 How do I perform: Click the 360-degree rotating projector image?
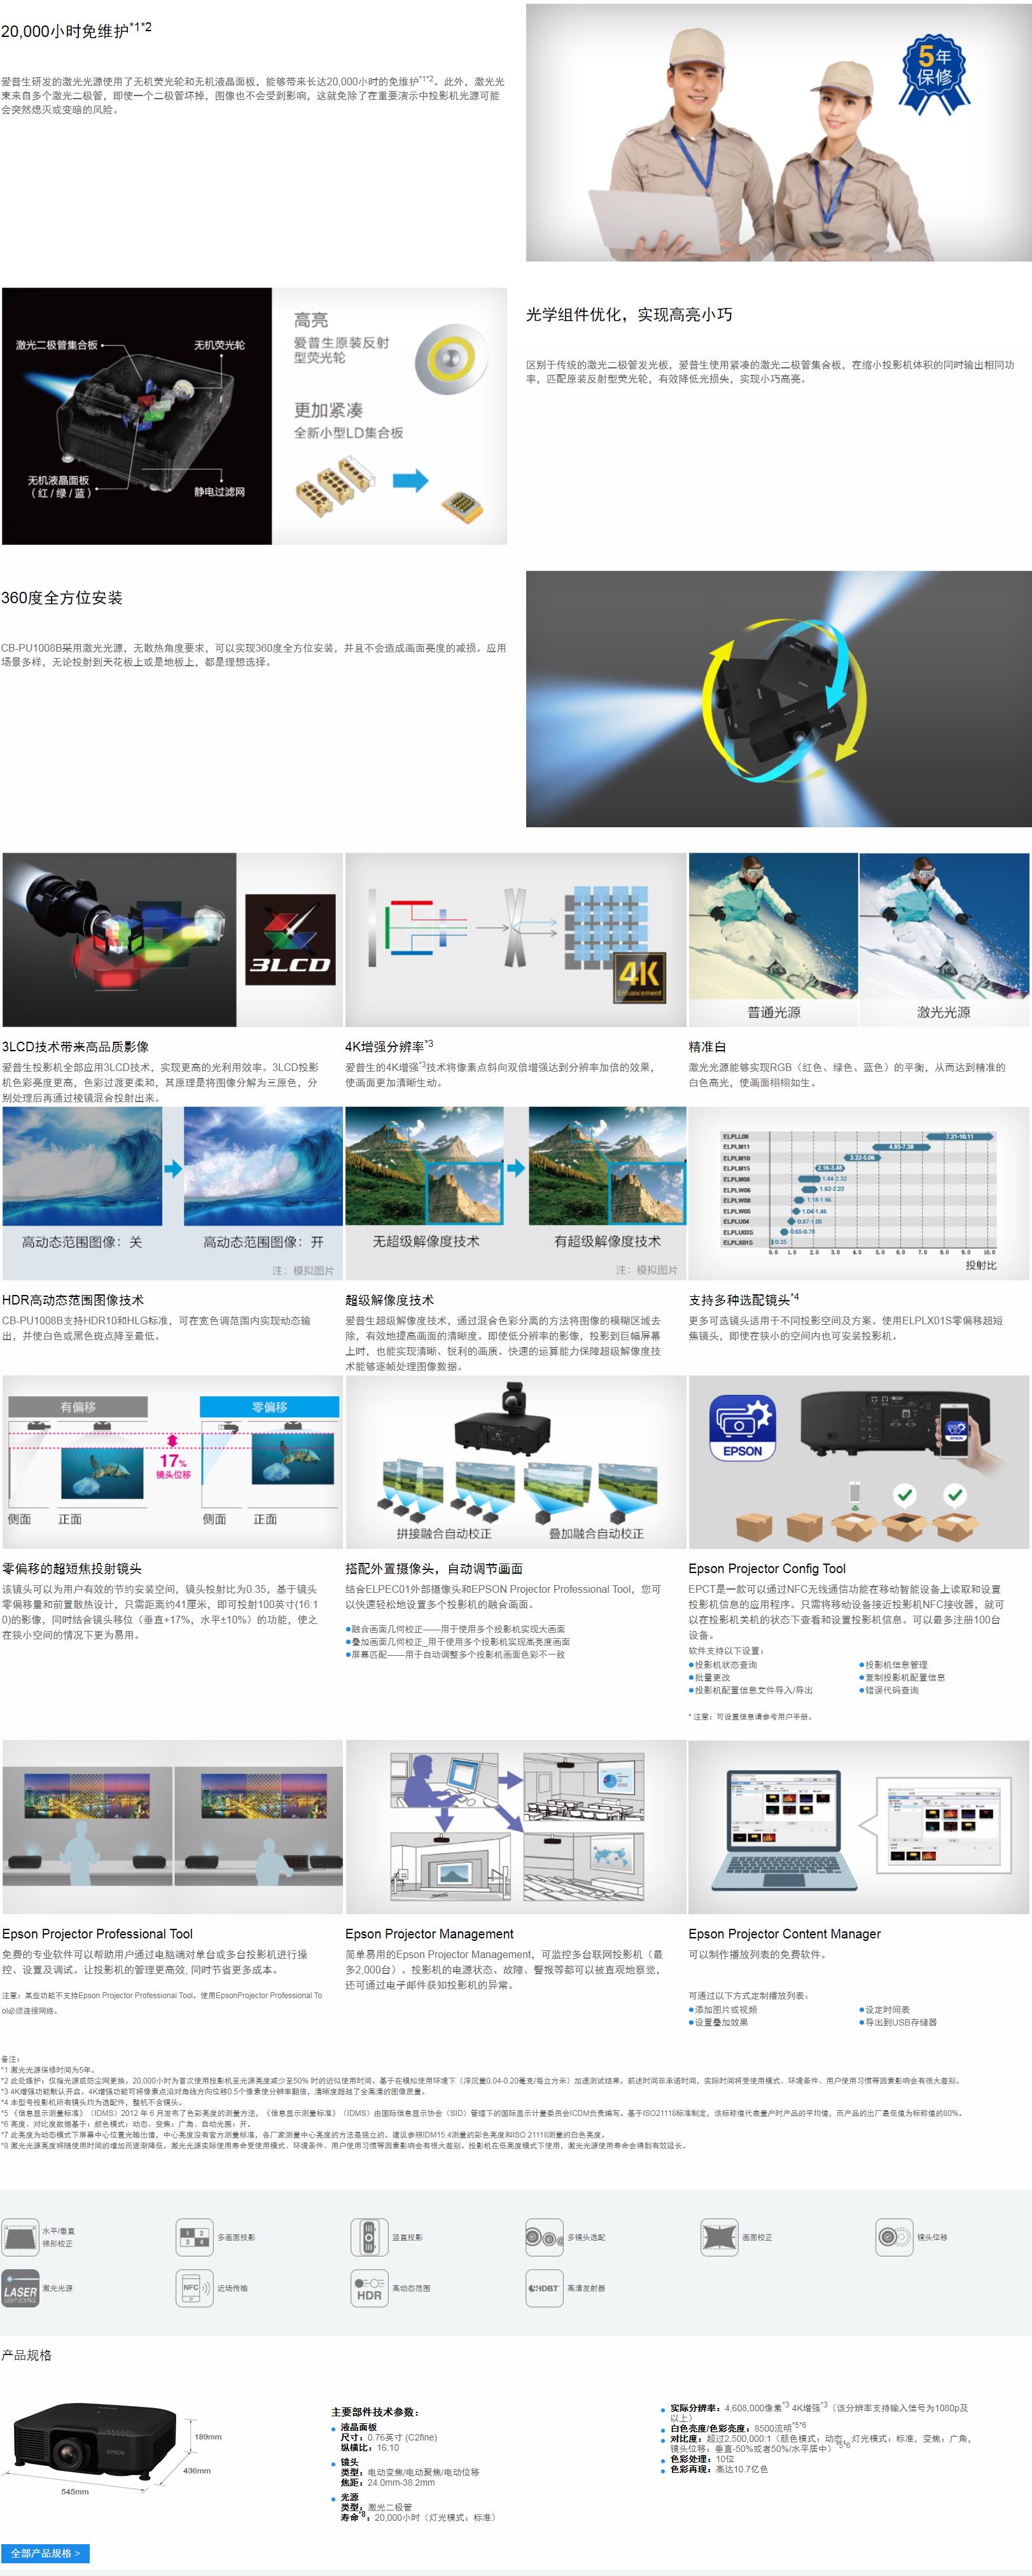click(x=778, y=699)
